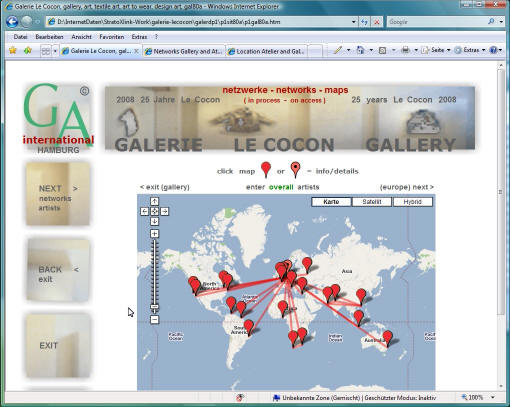Switch map view to Hybrid

tap(413, 202)
